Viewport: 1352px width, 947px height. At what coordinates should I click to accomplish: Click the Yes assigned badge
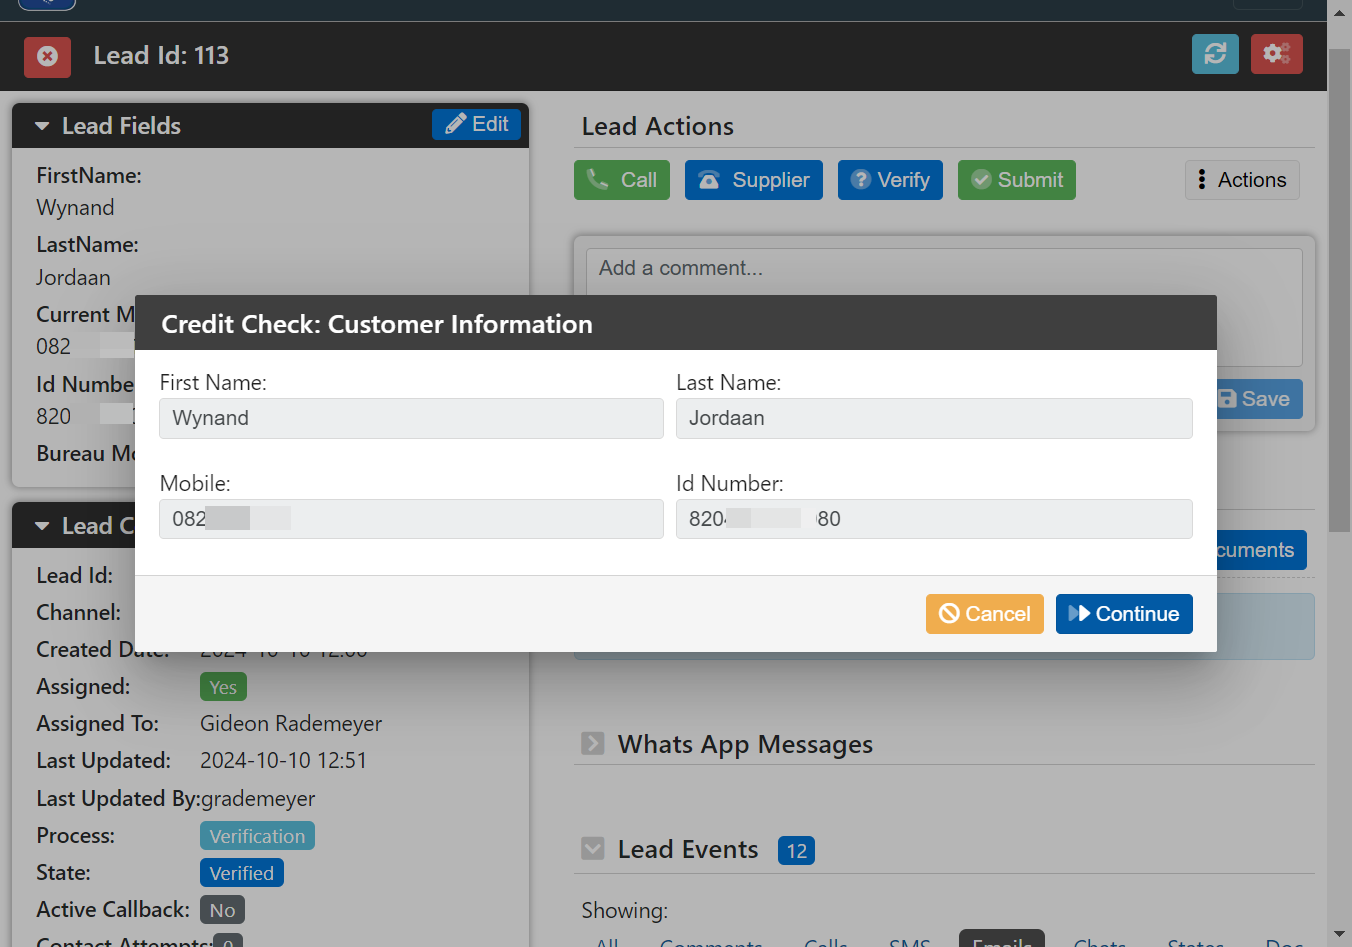223,687
